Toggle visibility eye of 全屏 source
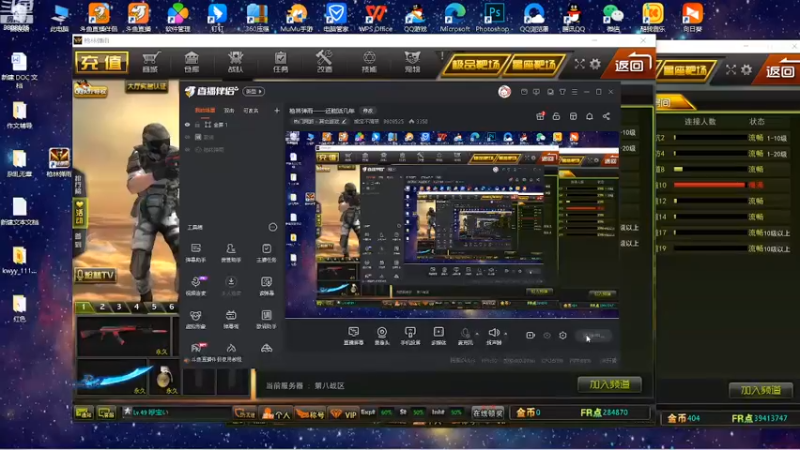Image resolution: width=800 pixels, height=450 pixels. (187, 124)
